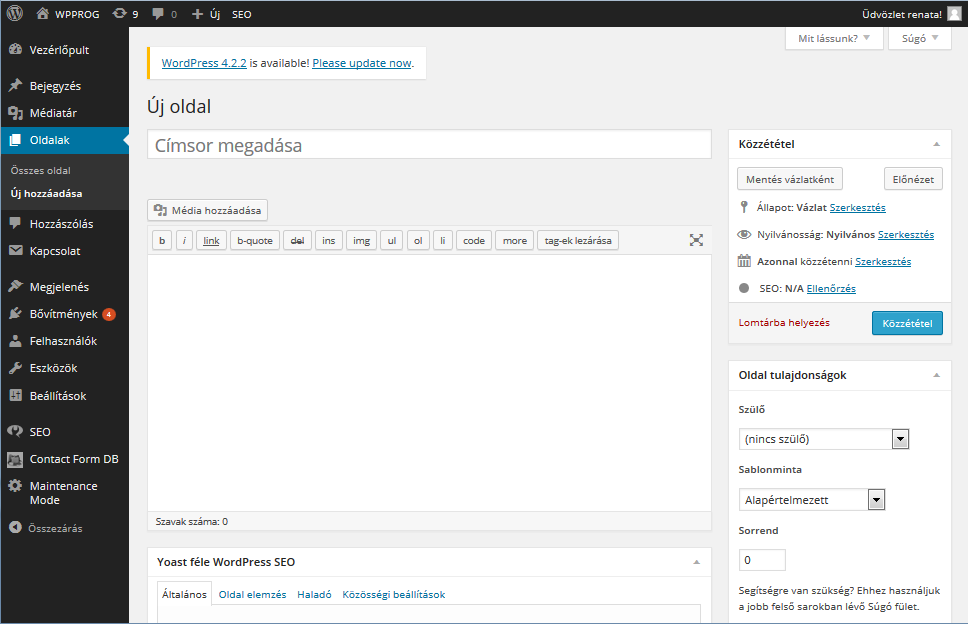Viewport: 968px width, 624px height.
Task: Collapse the Yoast féle WordPress SEO box
Action: (696, 562)
